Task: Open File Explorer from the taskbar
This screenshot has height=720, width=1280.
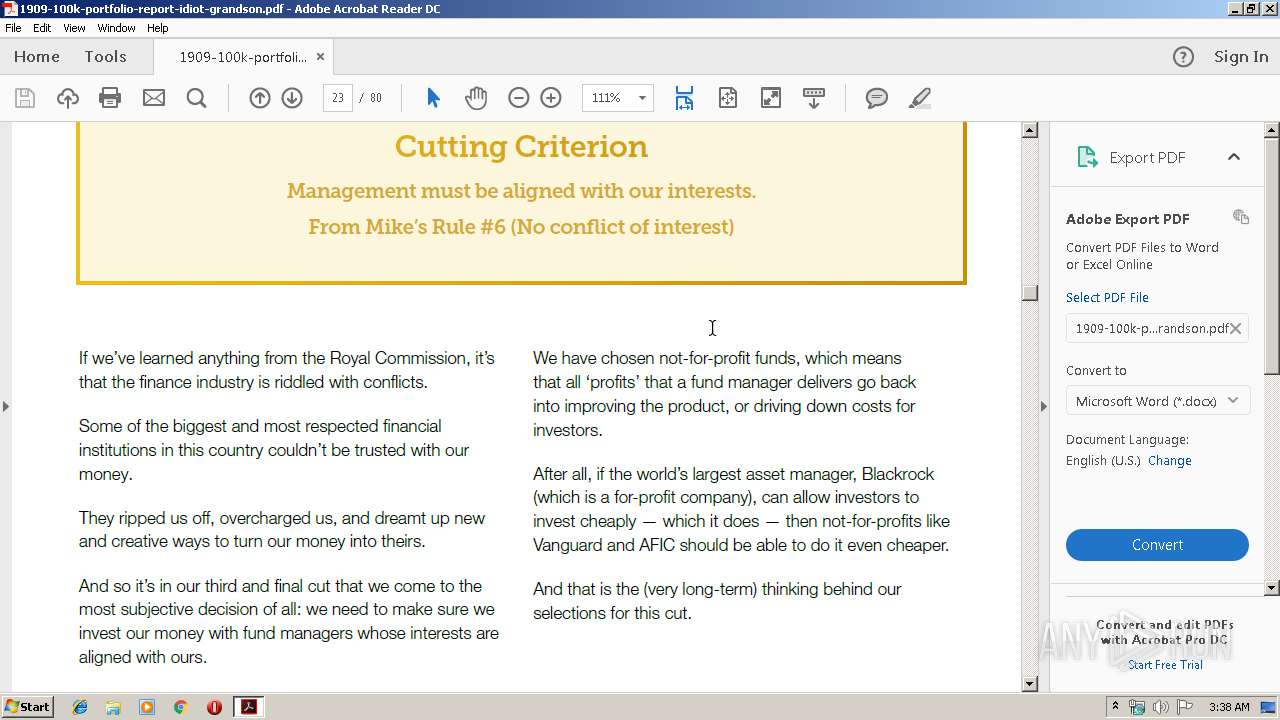Action: [113, 707]
